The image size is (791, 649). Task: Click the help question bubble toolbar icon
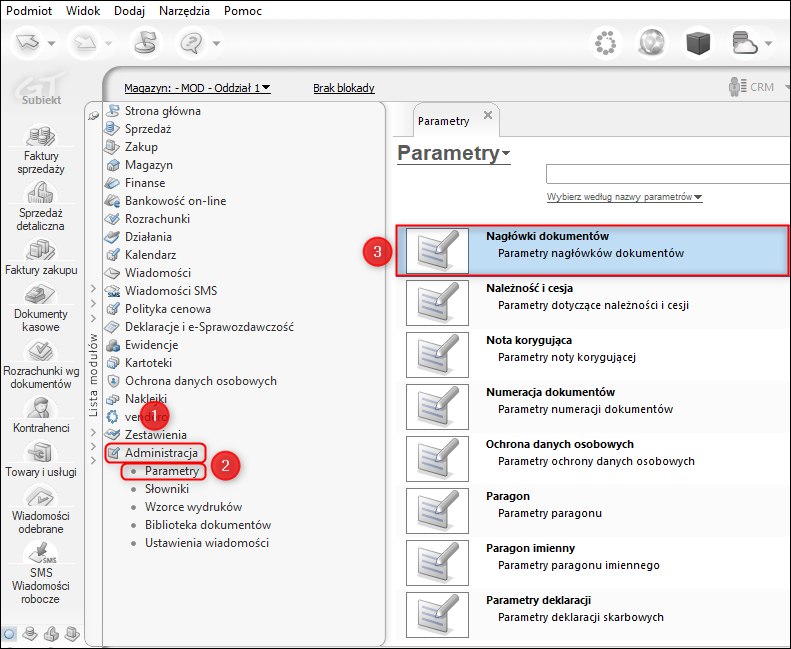click(x=191, y=43)
